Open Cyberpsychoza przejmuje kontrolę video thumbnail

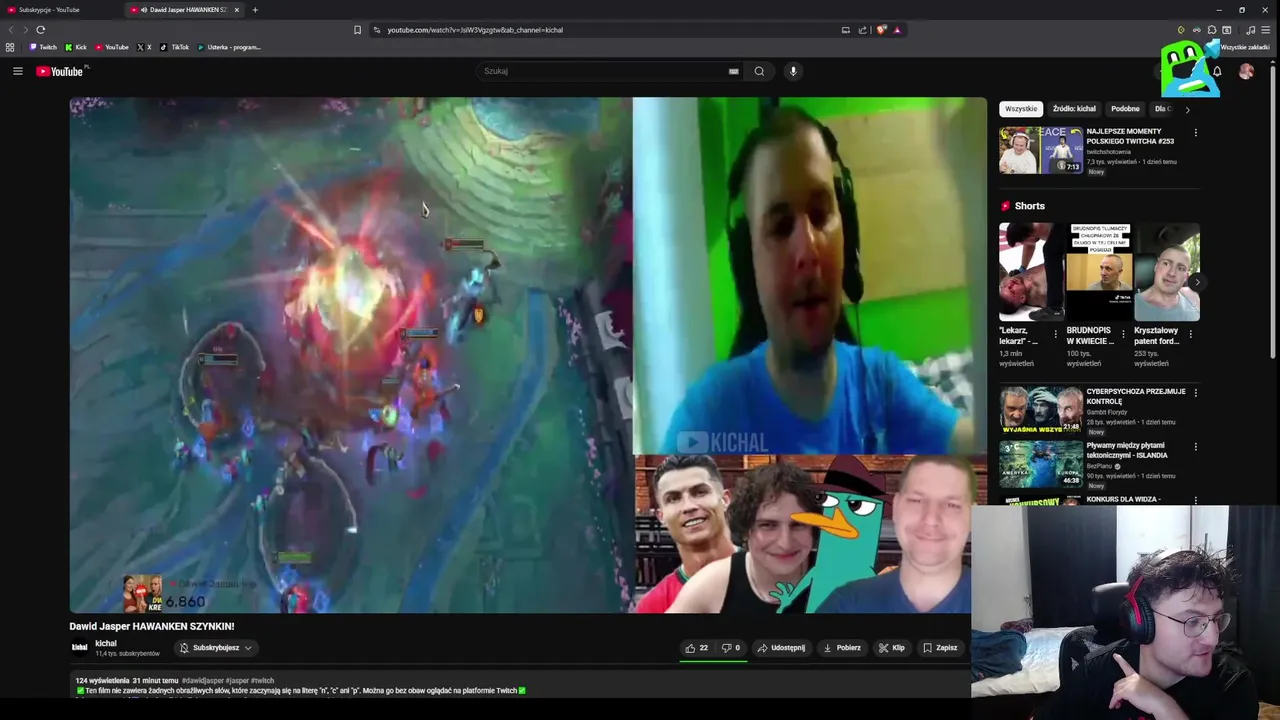1041,410
